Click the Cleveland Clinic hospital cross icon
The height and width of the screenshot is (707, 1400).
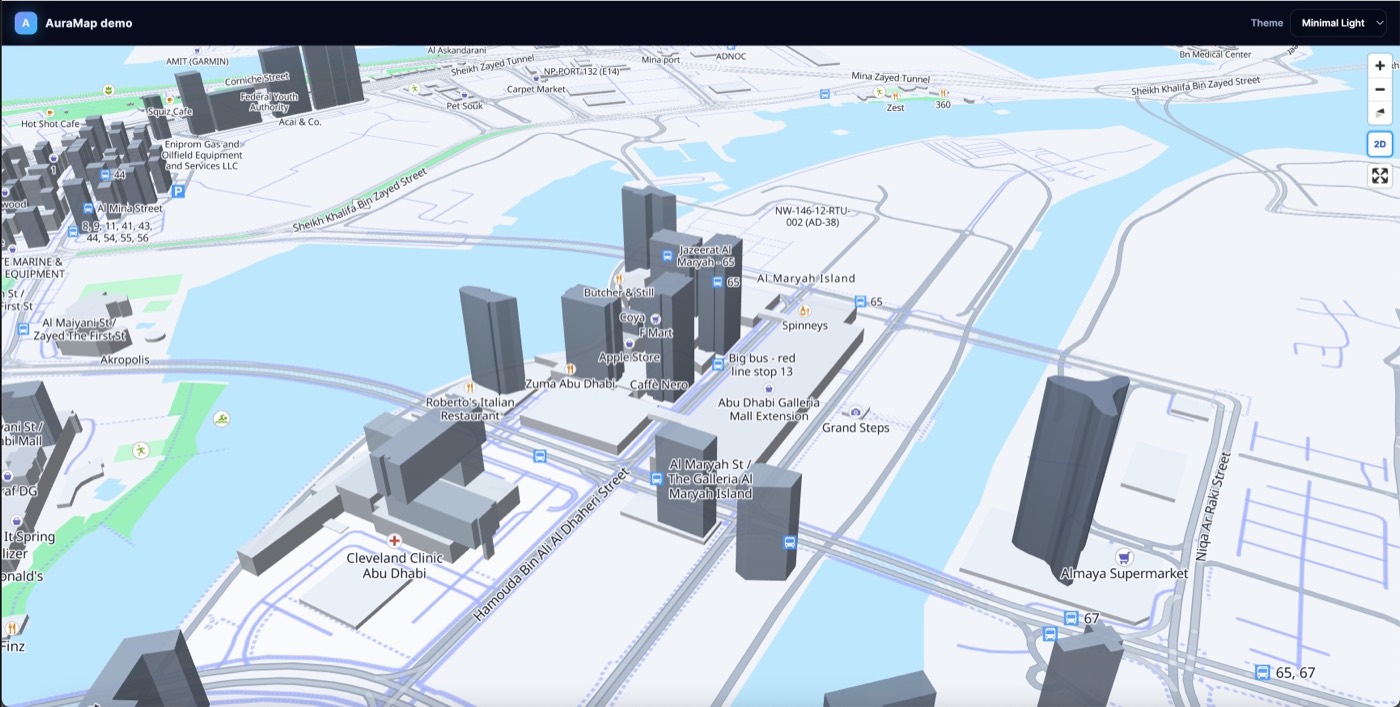394,541
